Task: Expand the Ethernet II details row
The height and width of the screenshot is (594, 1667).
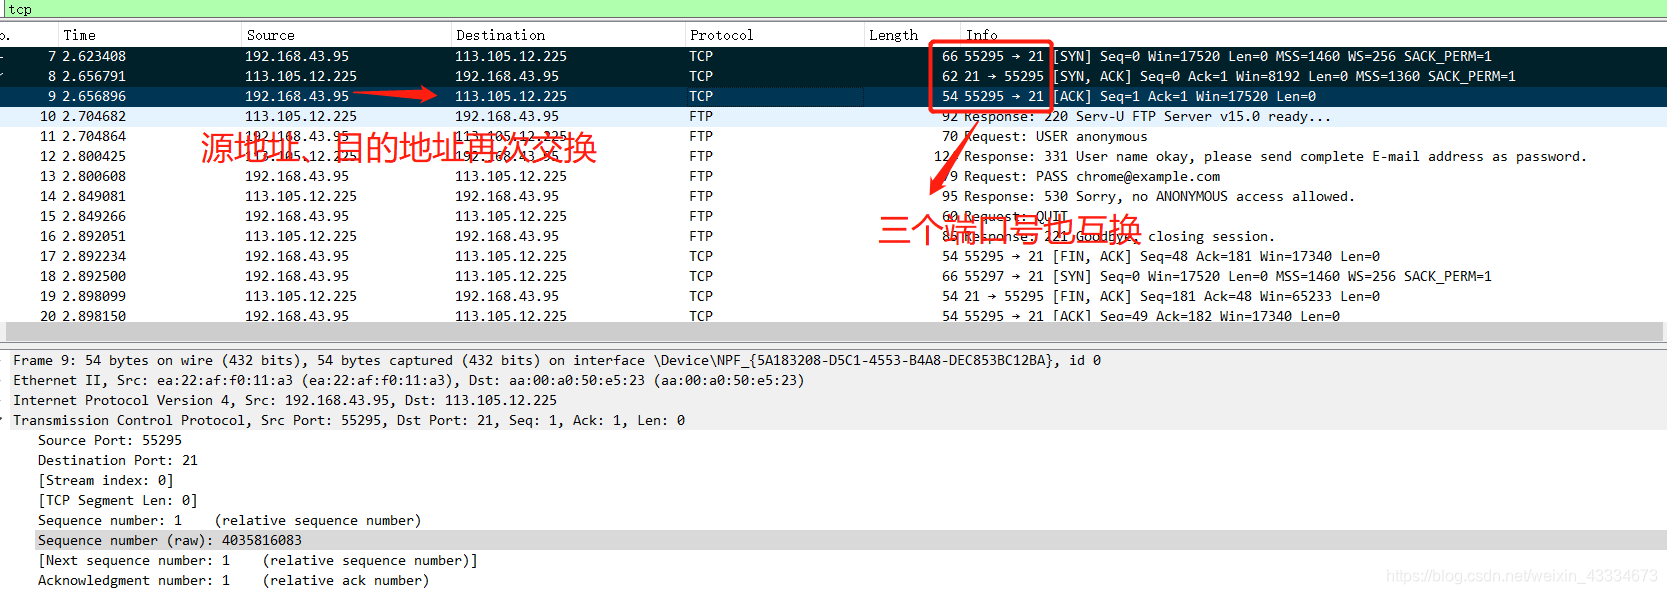Action: pos(833,380)
